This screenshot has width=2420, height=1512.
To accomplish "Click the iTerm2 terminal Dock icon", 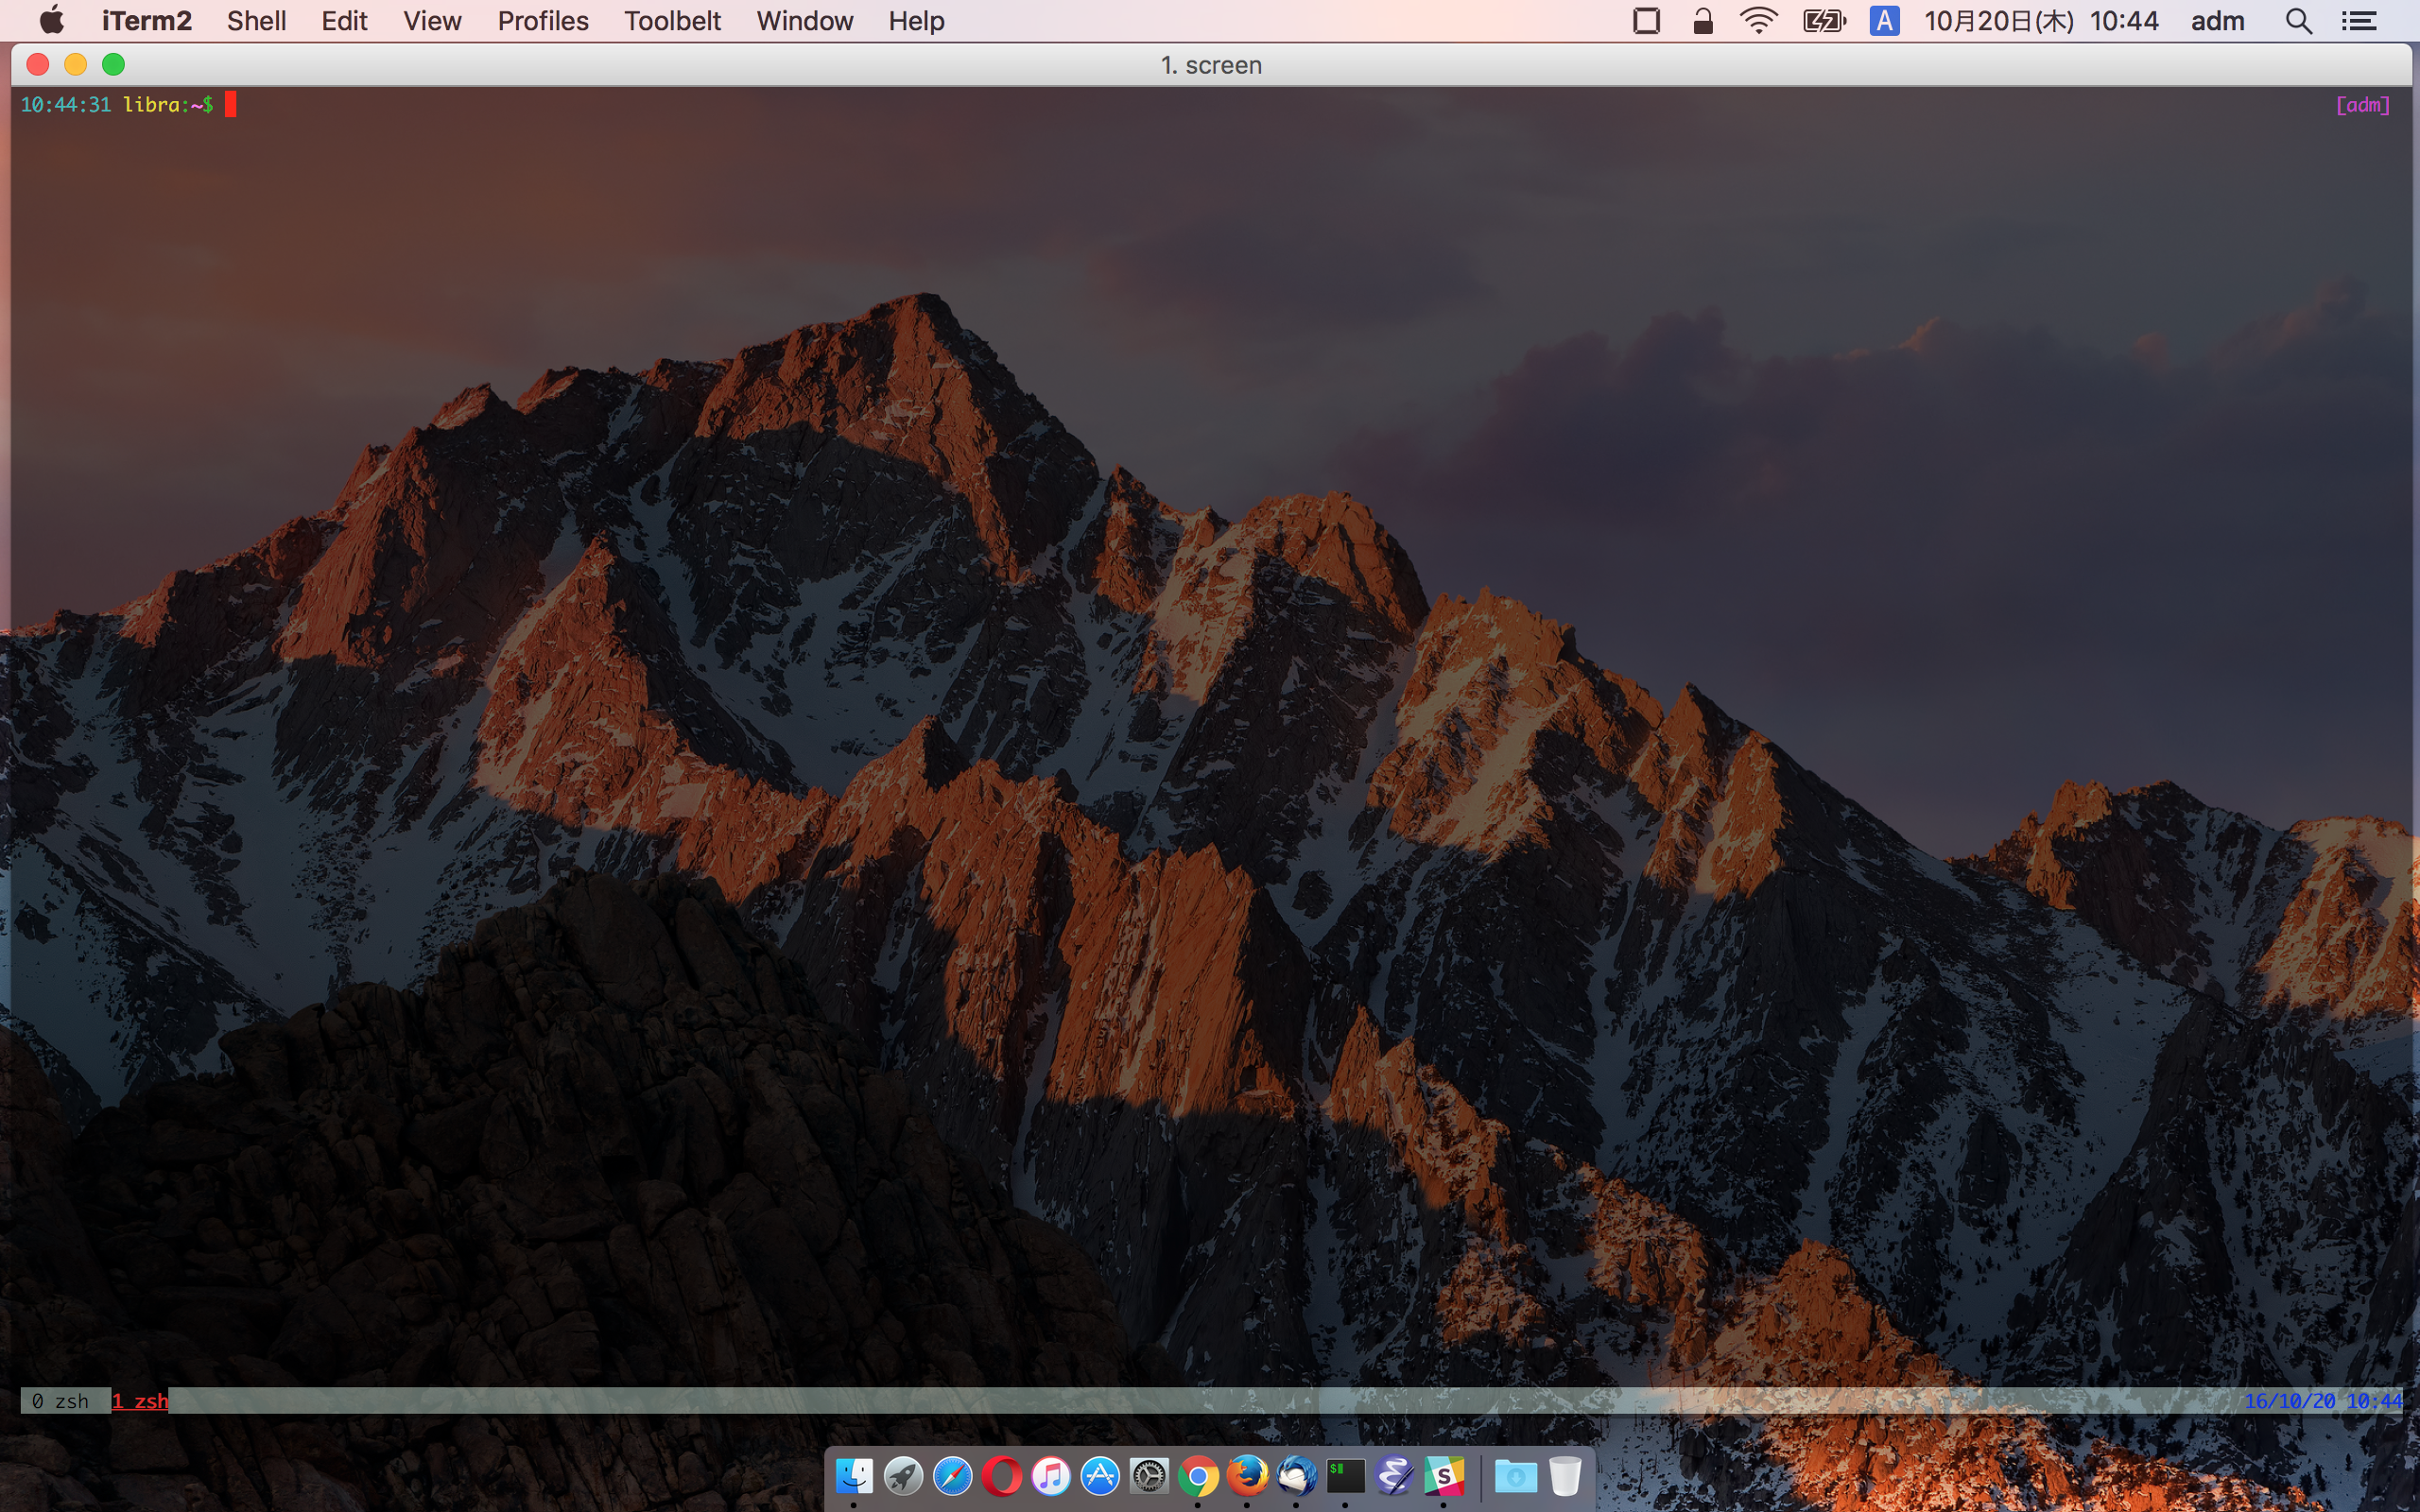I will click(x=1345, y=1476).
